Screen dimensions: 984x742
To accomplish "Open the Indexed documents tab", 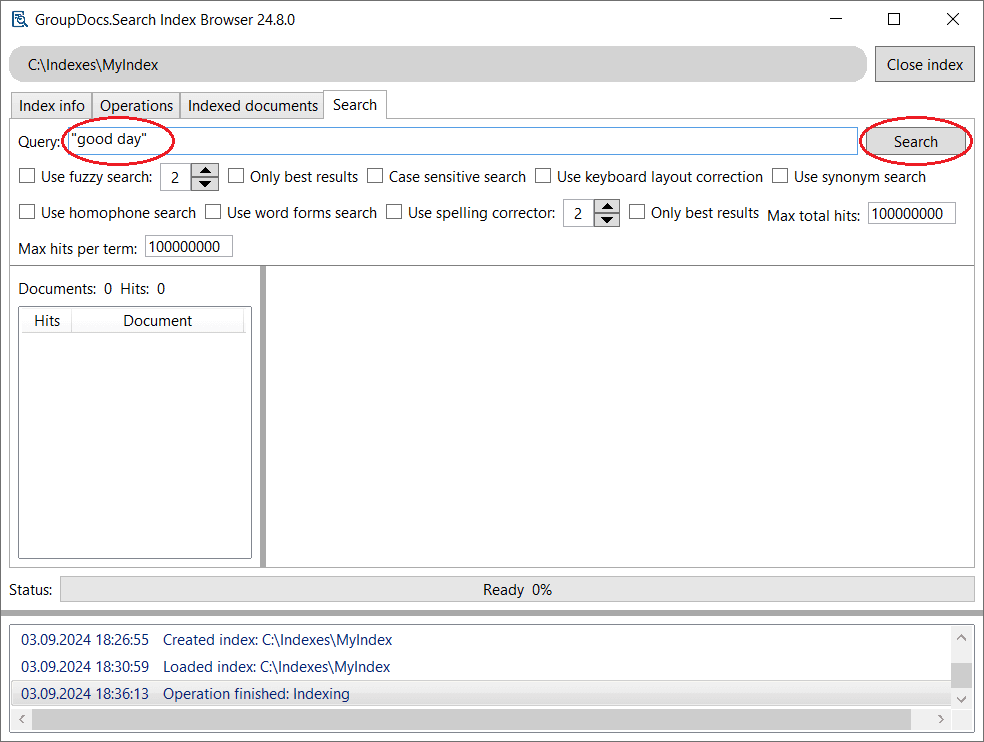I will point(252,105).
